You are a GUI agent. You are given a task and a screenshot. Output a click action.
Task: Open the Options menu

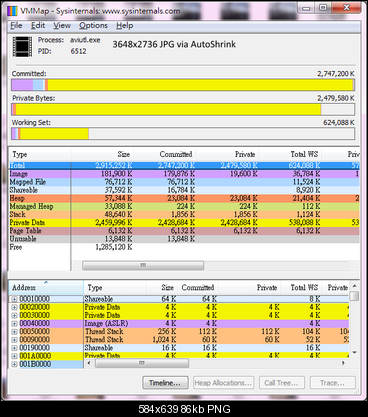click(x=93, y=26)
